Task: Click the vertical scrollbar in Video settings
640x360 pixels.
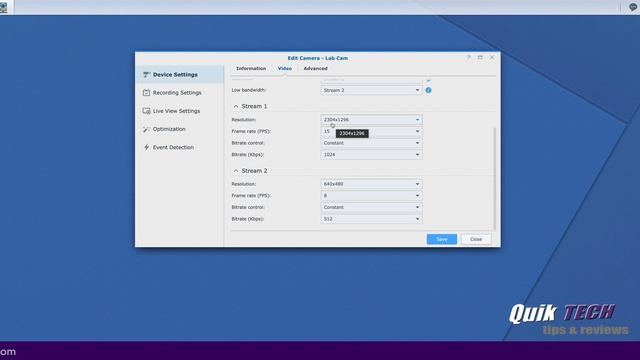Action: click(495, 178)
